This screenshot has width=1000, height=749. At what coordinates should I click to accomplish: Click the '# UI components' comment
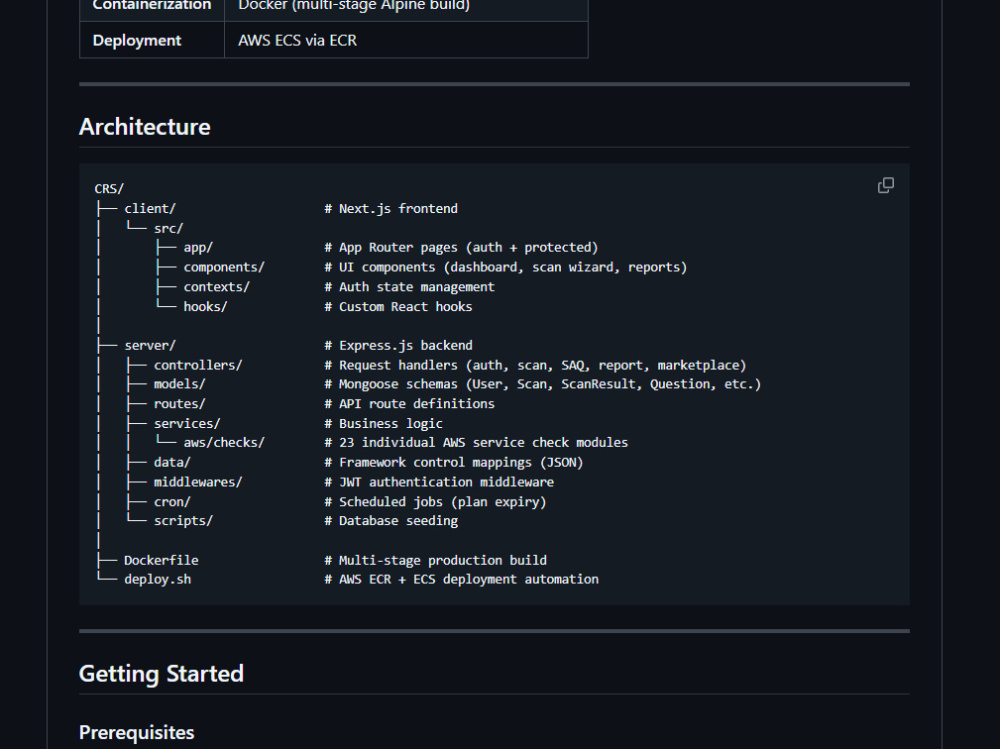506,267
